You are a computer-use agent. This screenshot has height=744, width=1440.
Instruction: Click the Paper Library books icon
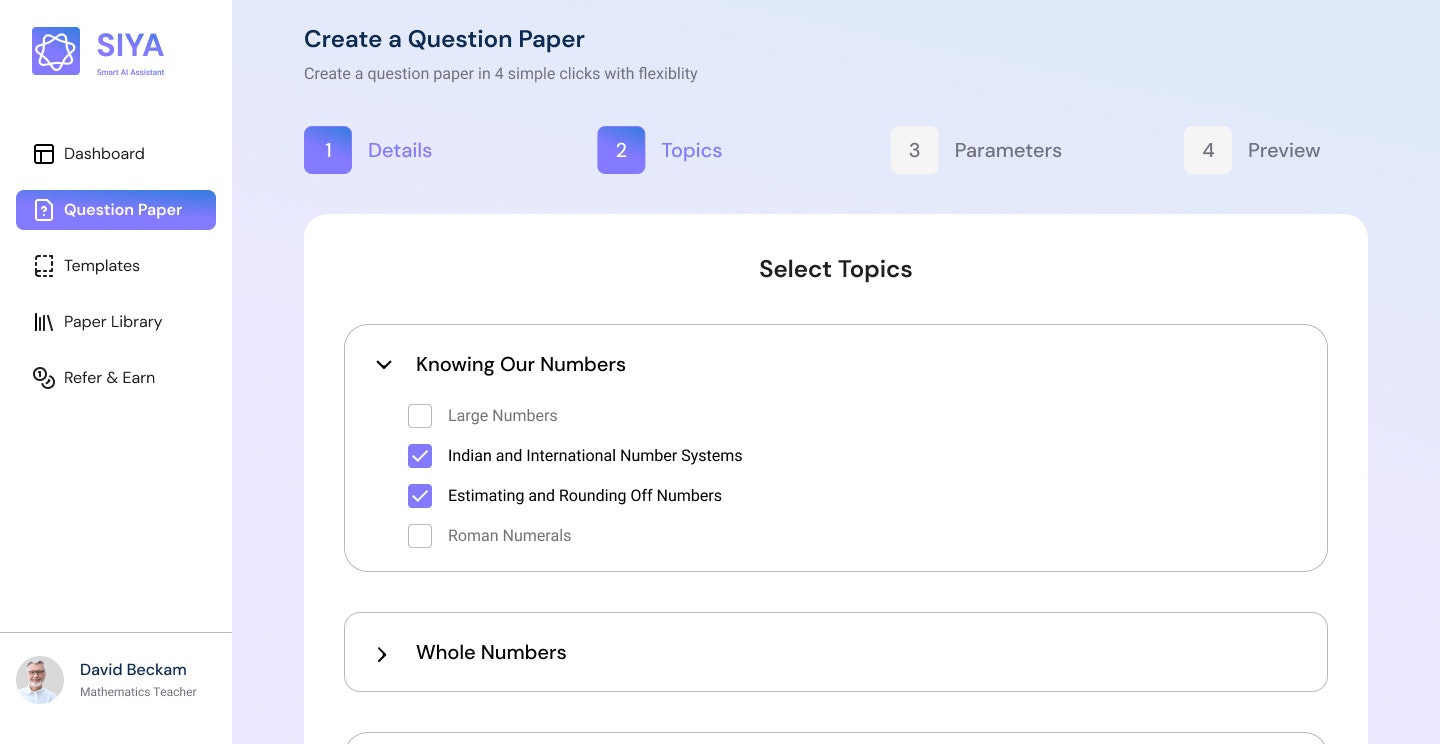[x=44, y=322]
